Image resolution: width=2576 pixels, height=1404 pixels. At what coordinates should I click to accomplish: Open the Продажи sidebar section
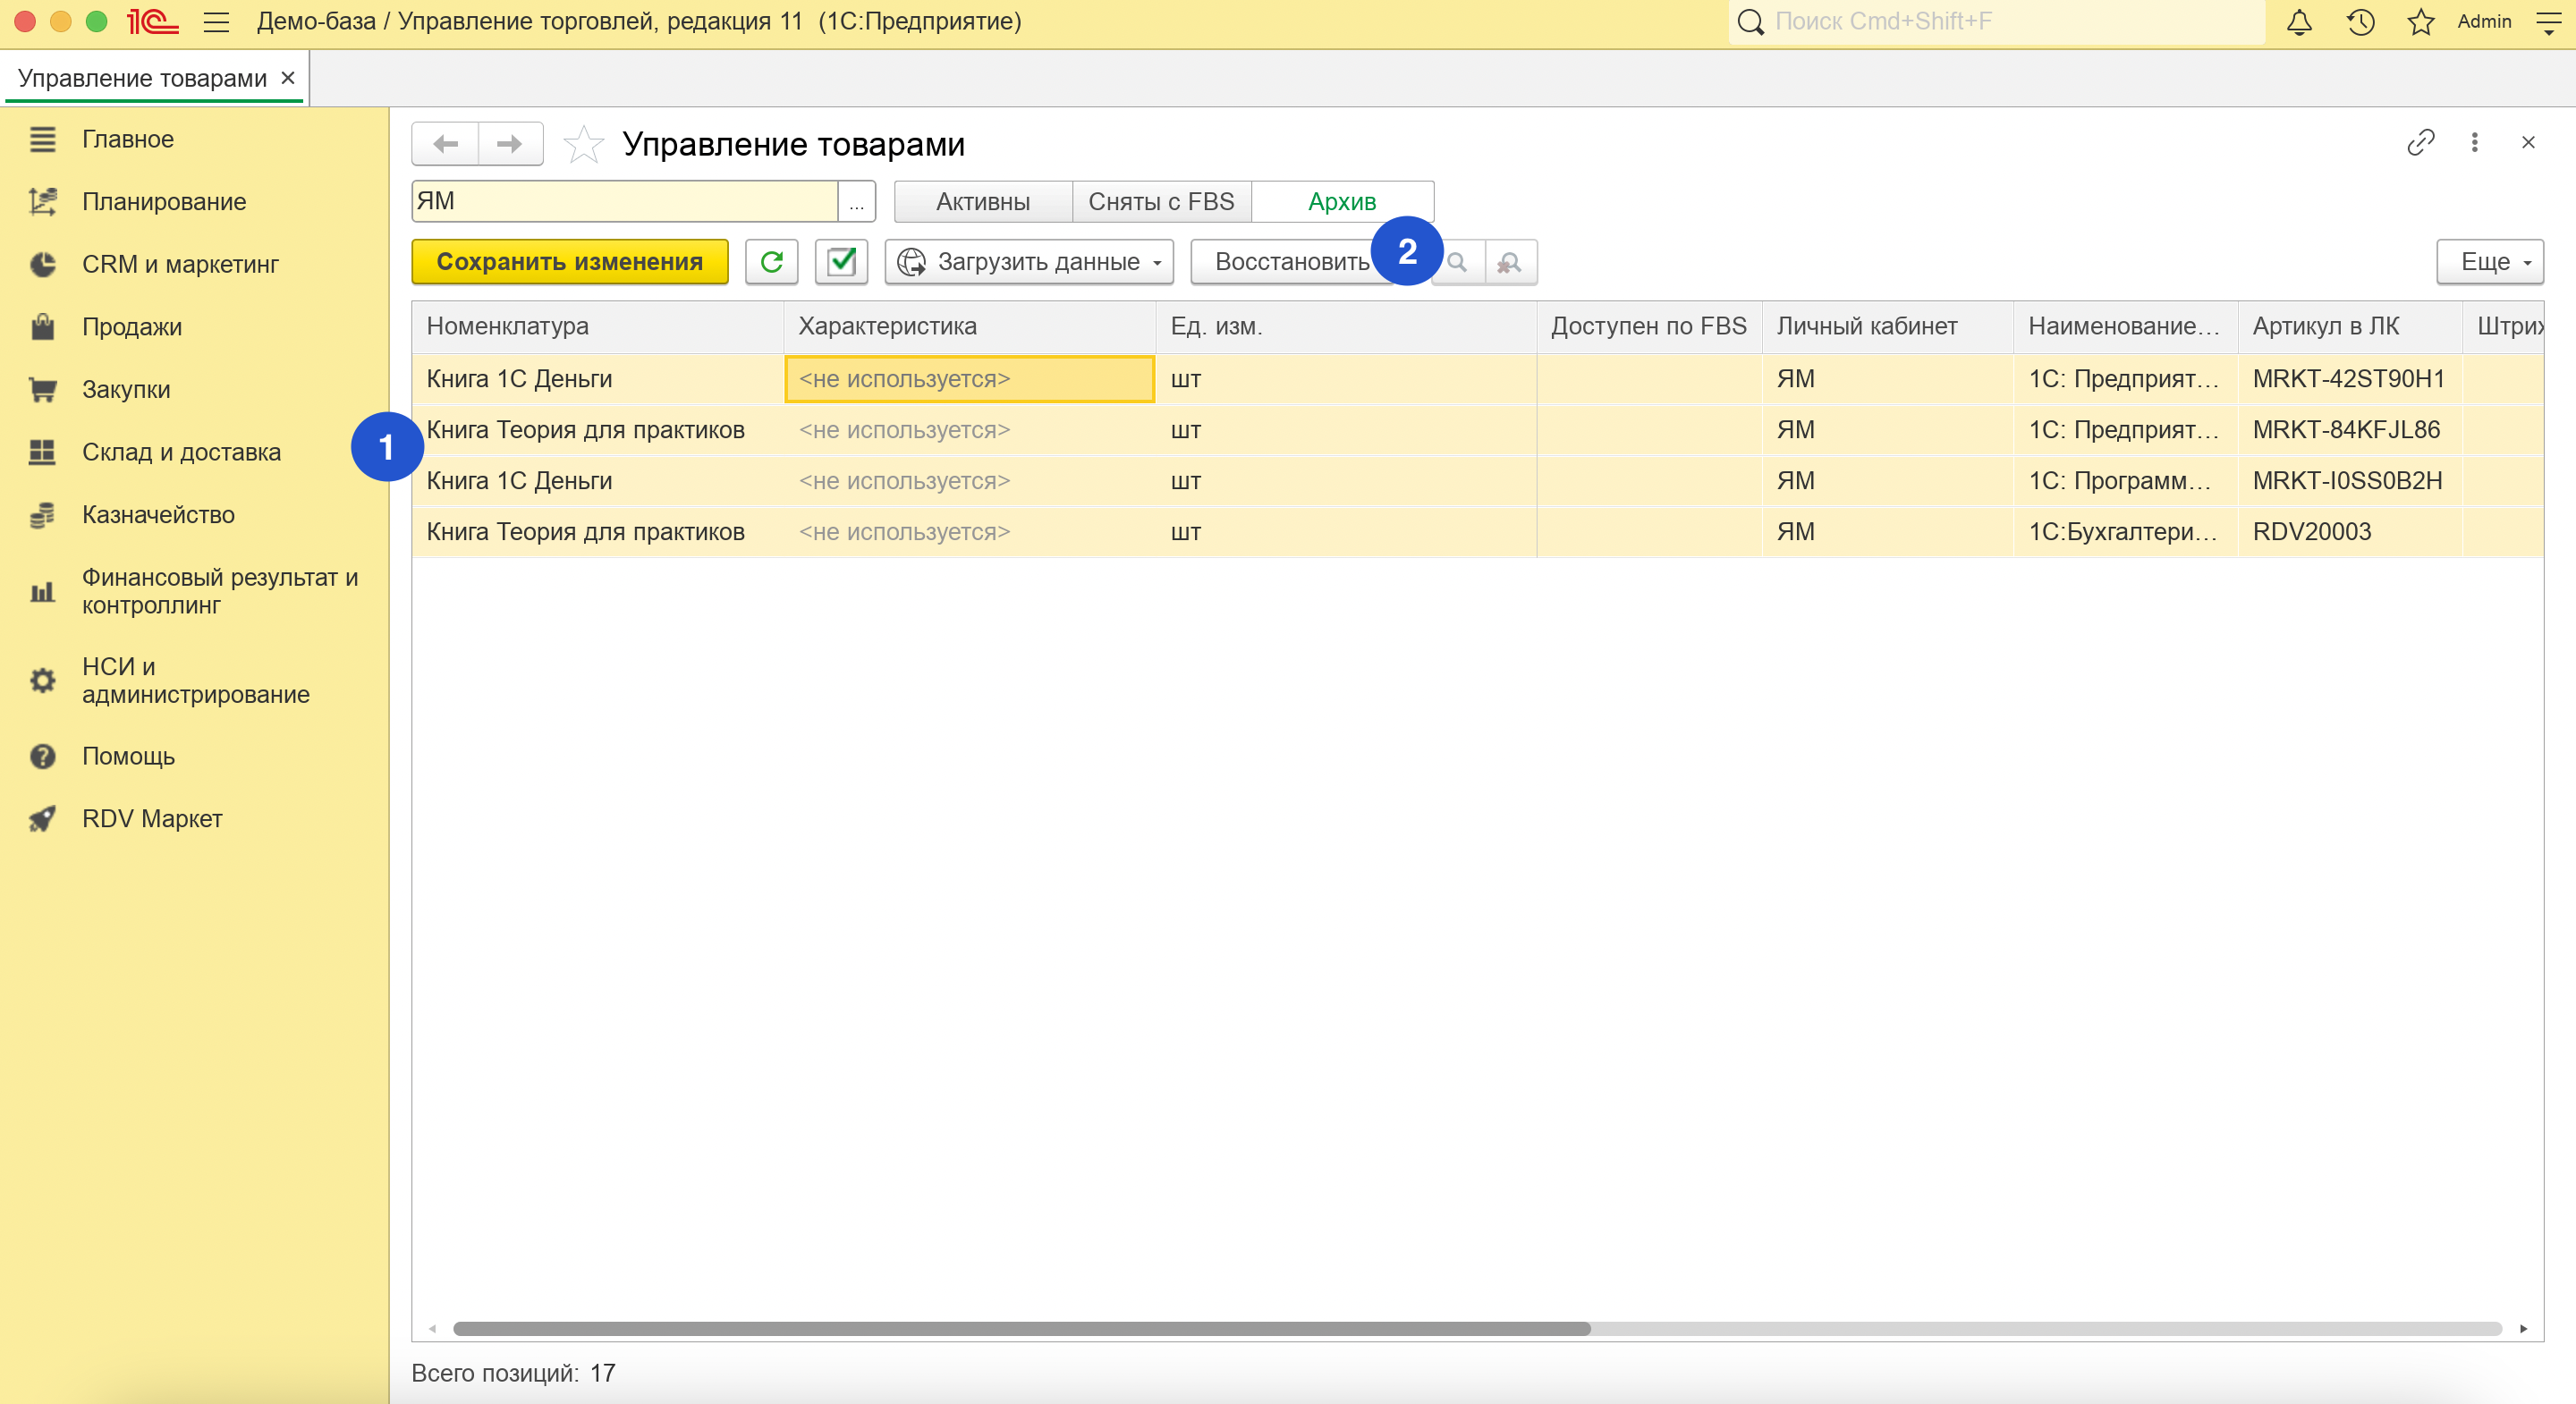132,327
